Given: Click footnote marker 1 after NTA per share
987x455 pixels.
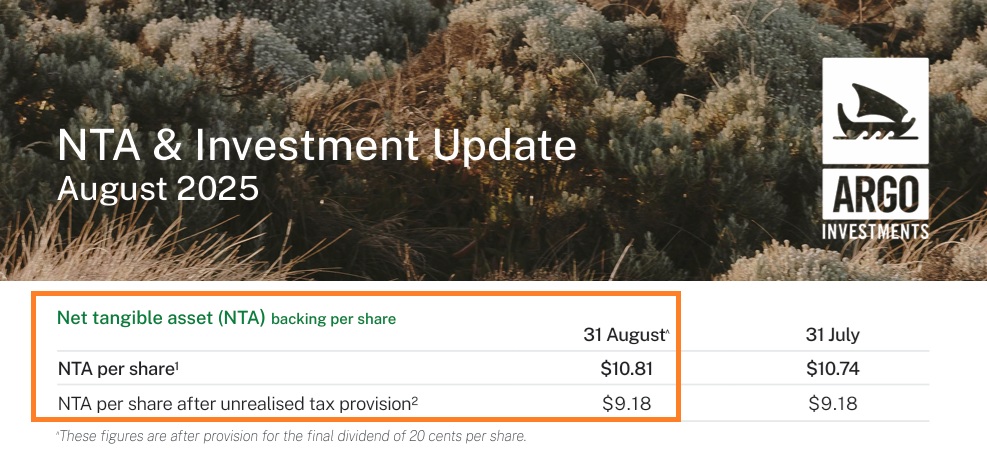Looking at the screenshot, I should click(x=177, y=365).
